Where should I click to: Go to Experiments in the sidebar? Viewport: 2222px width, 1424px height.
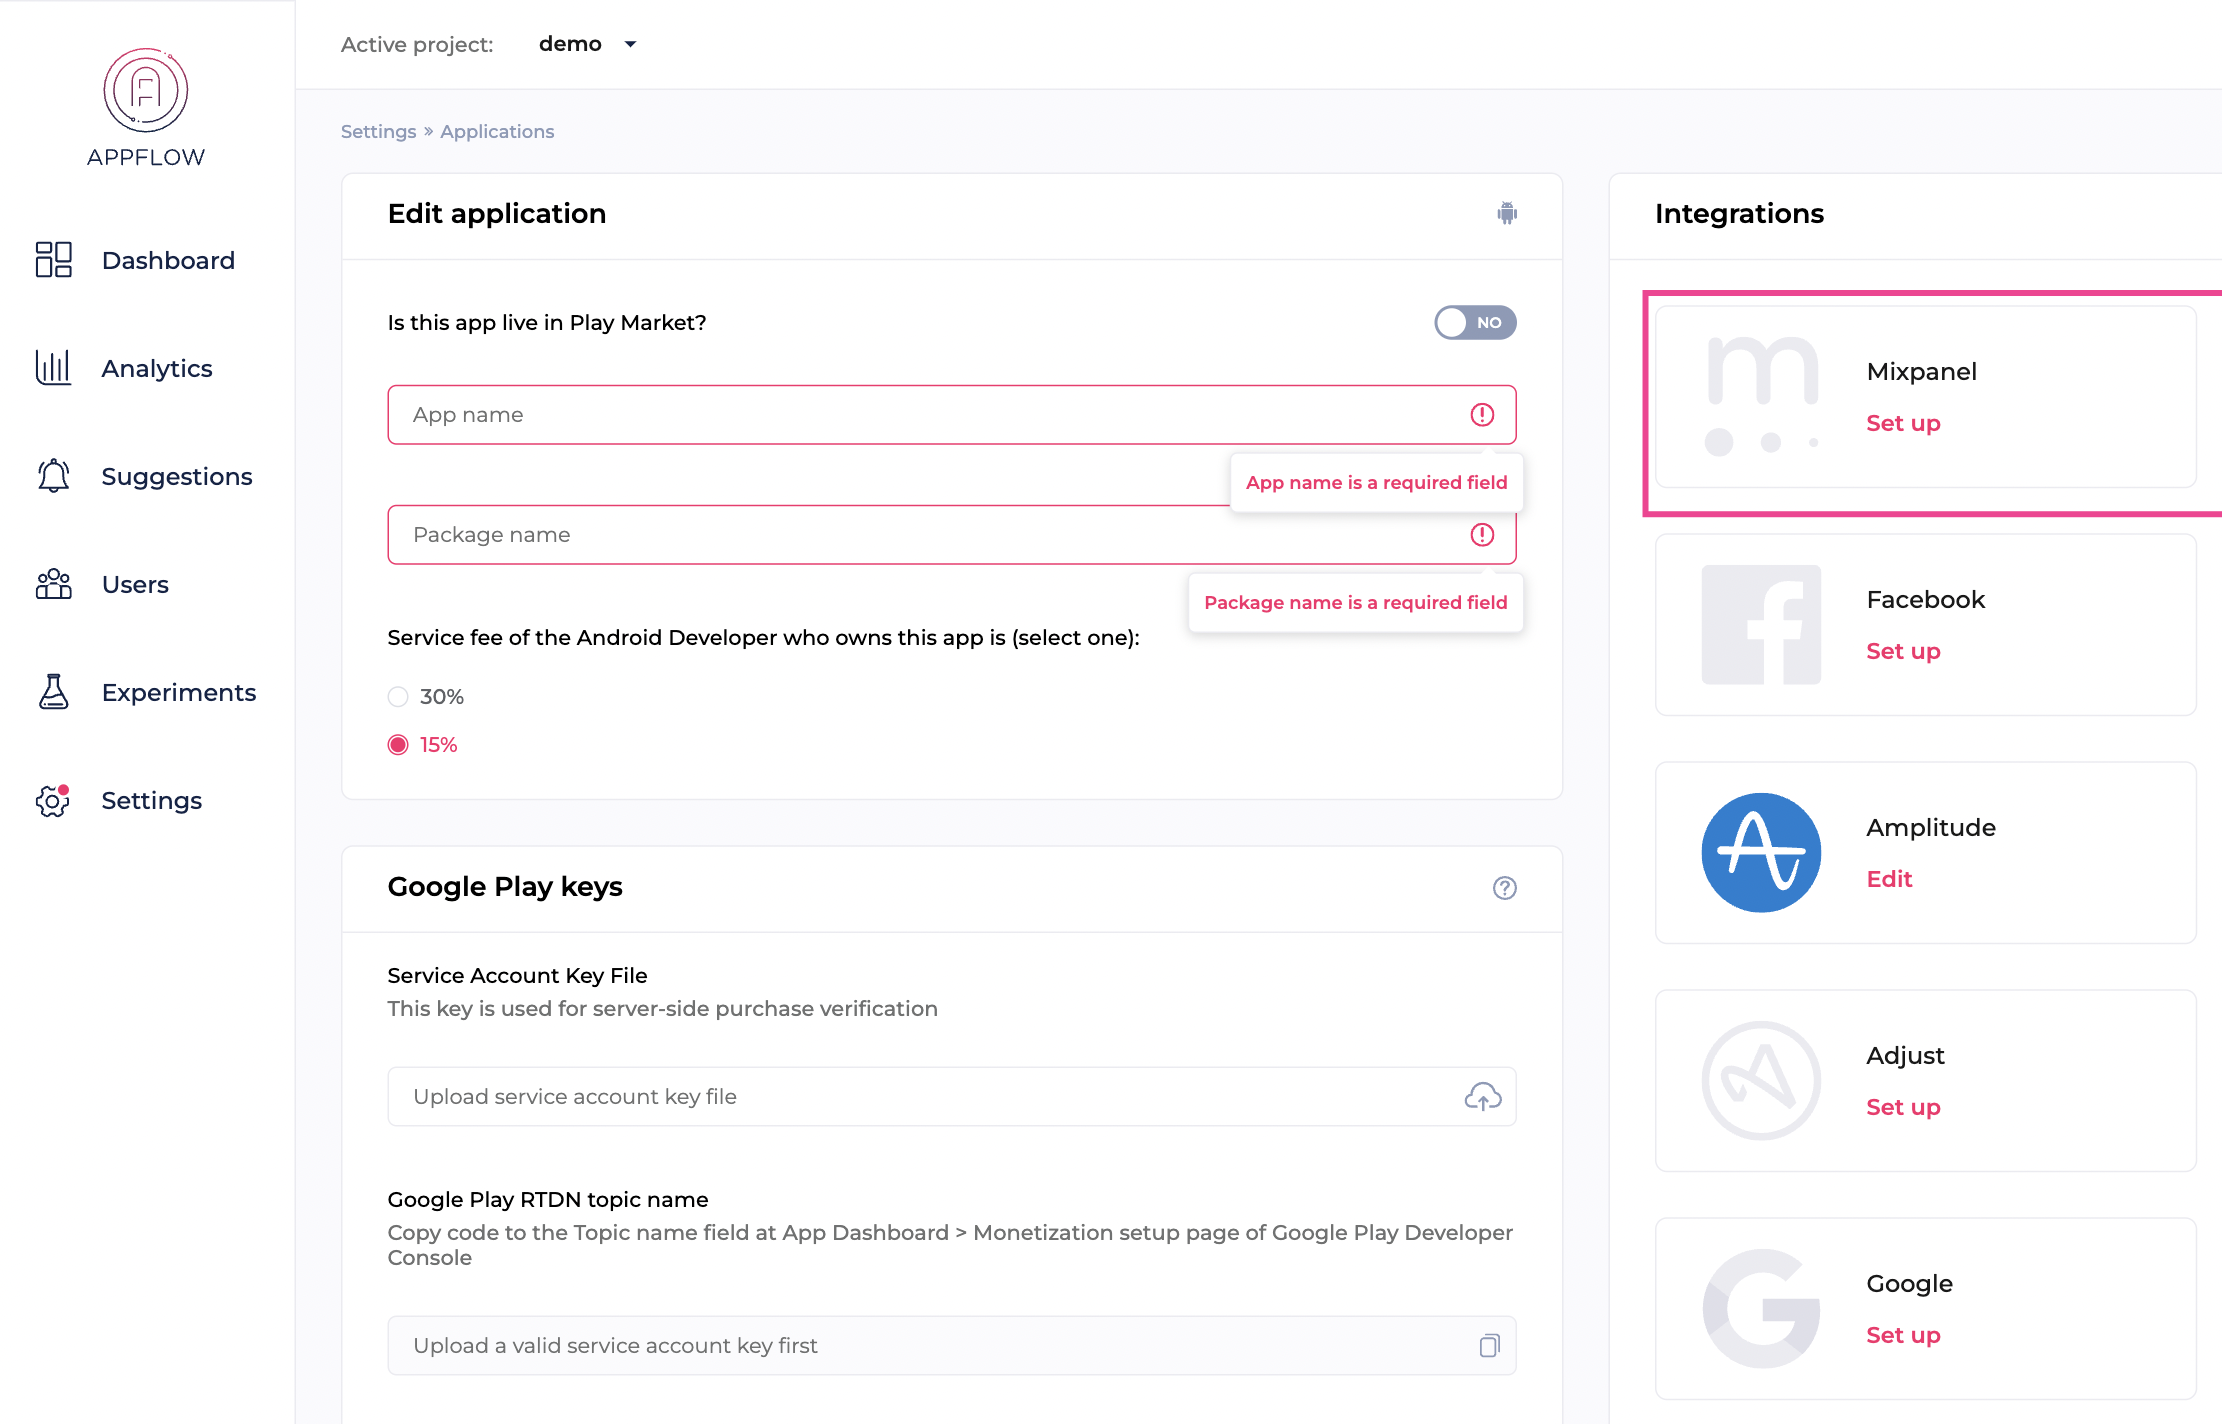click(178, 692)
